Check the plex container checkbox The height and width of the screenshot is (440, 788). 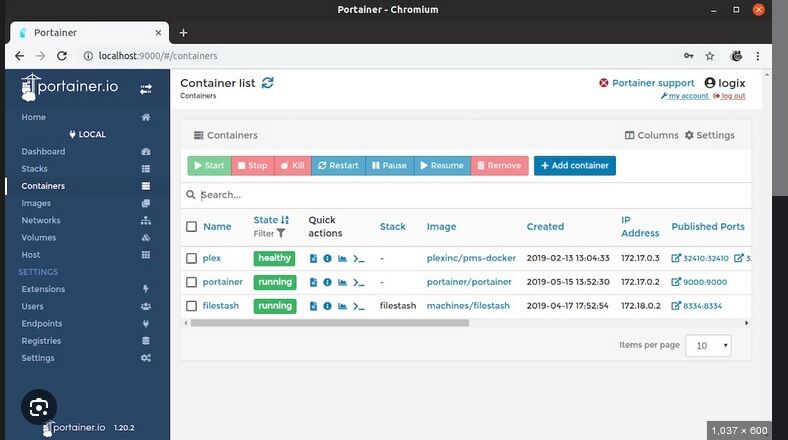191,258
